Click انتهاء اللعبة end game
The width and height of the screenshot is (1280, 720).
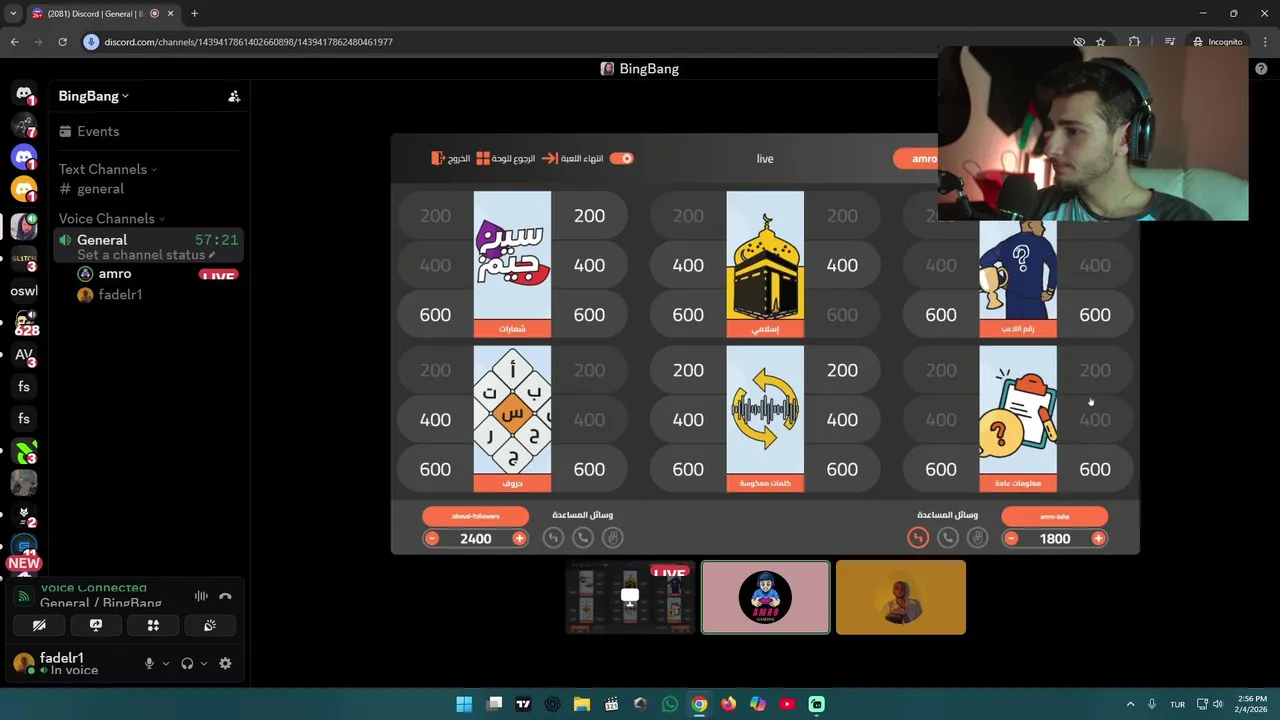pyautogui.click(x=573, y=158)
